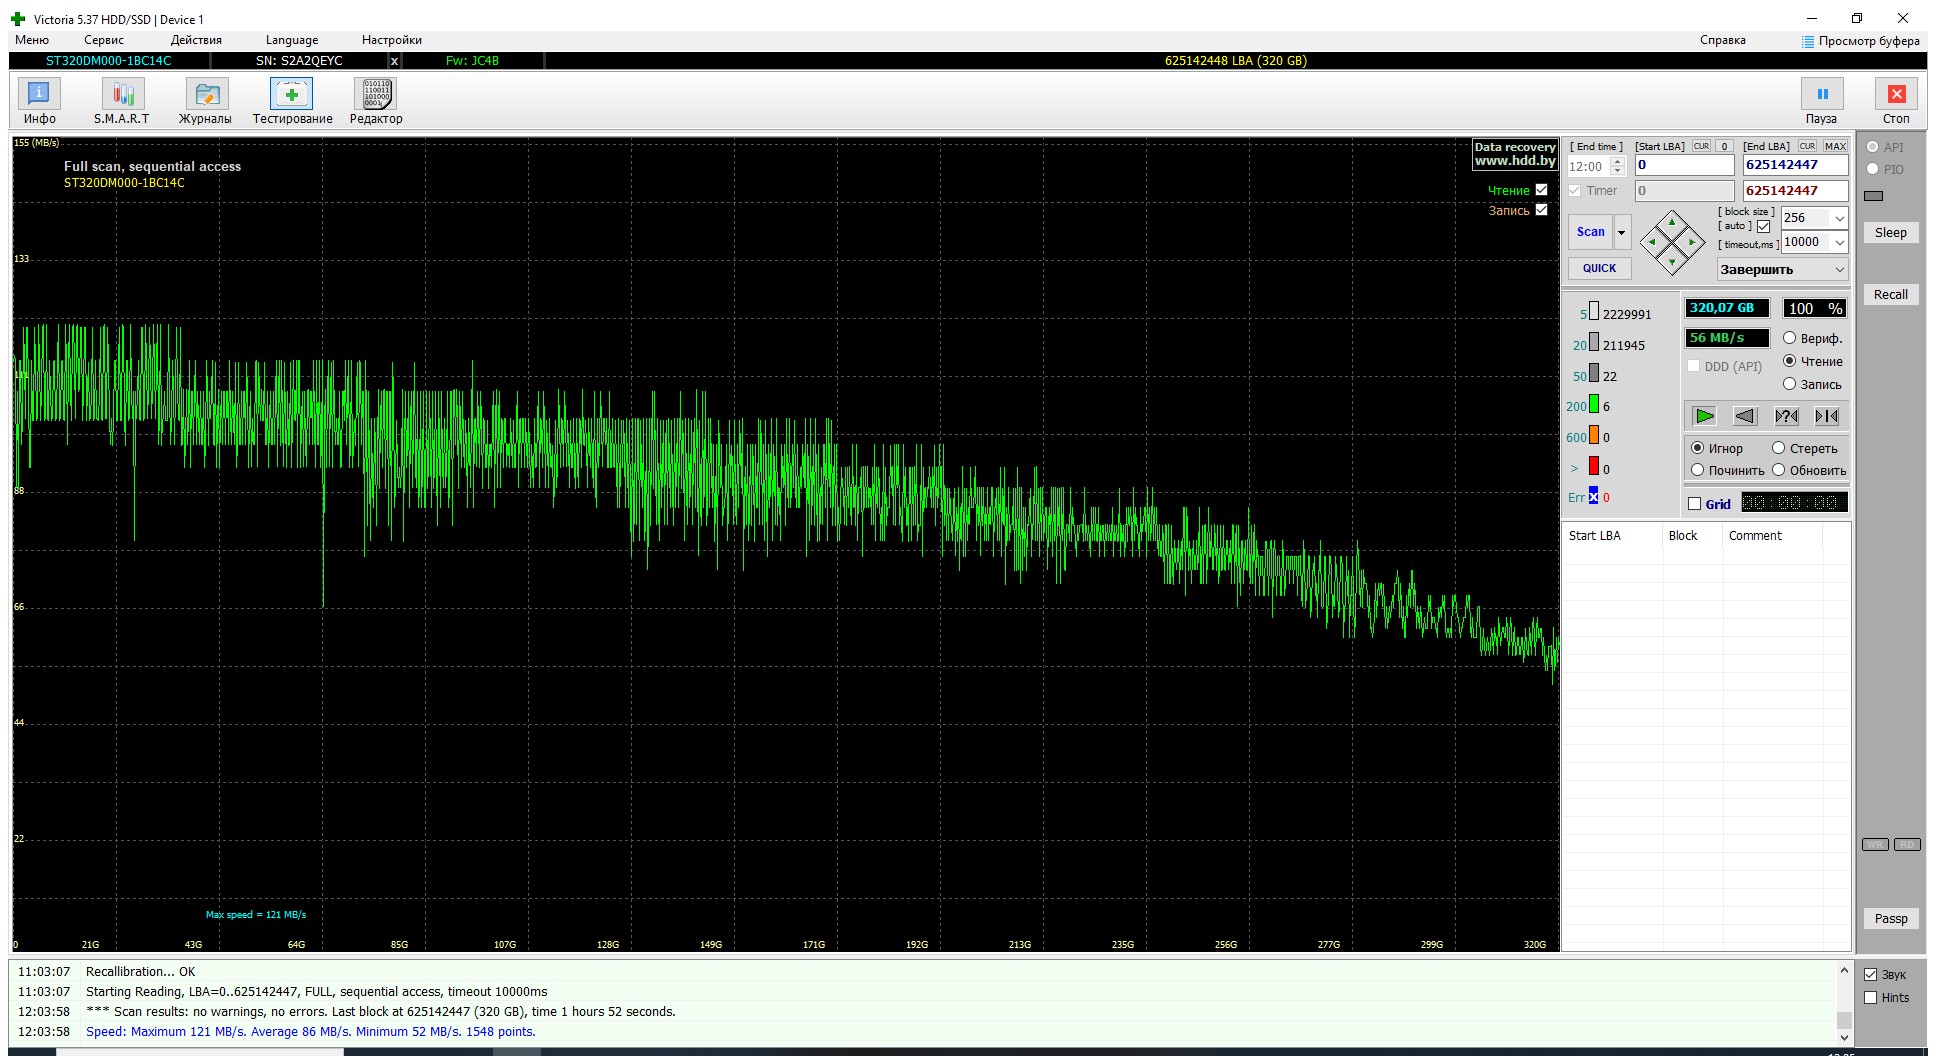Viewport: 1936px width, 1056px height.
Task: Select the Починить remap radio option
Action: click(x=1697, y=470)
